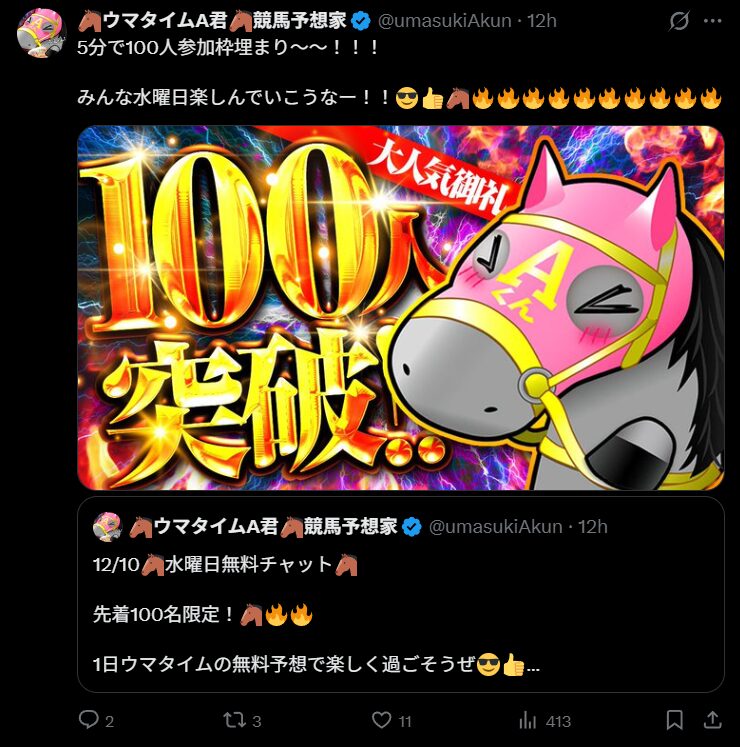Click the reply speech bubble icon

pyautogui.click(x=89, y=720)
